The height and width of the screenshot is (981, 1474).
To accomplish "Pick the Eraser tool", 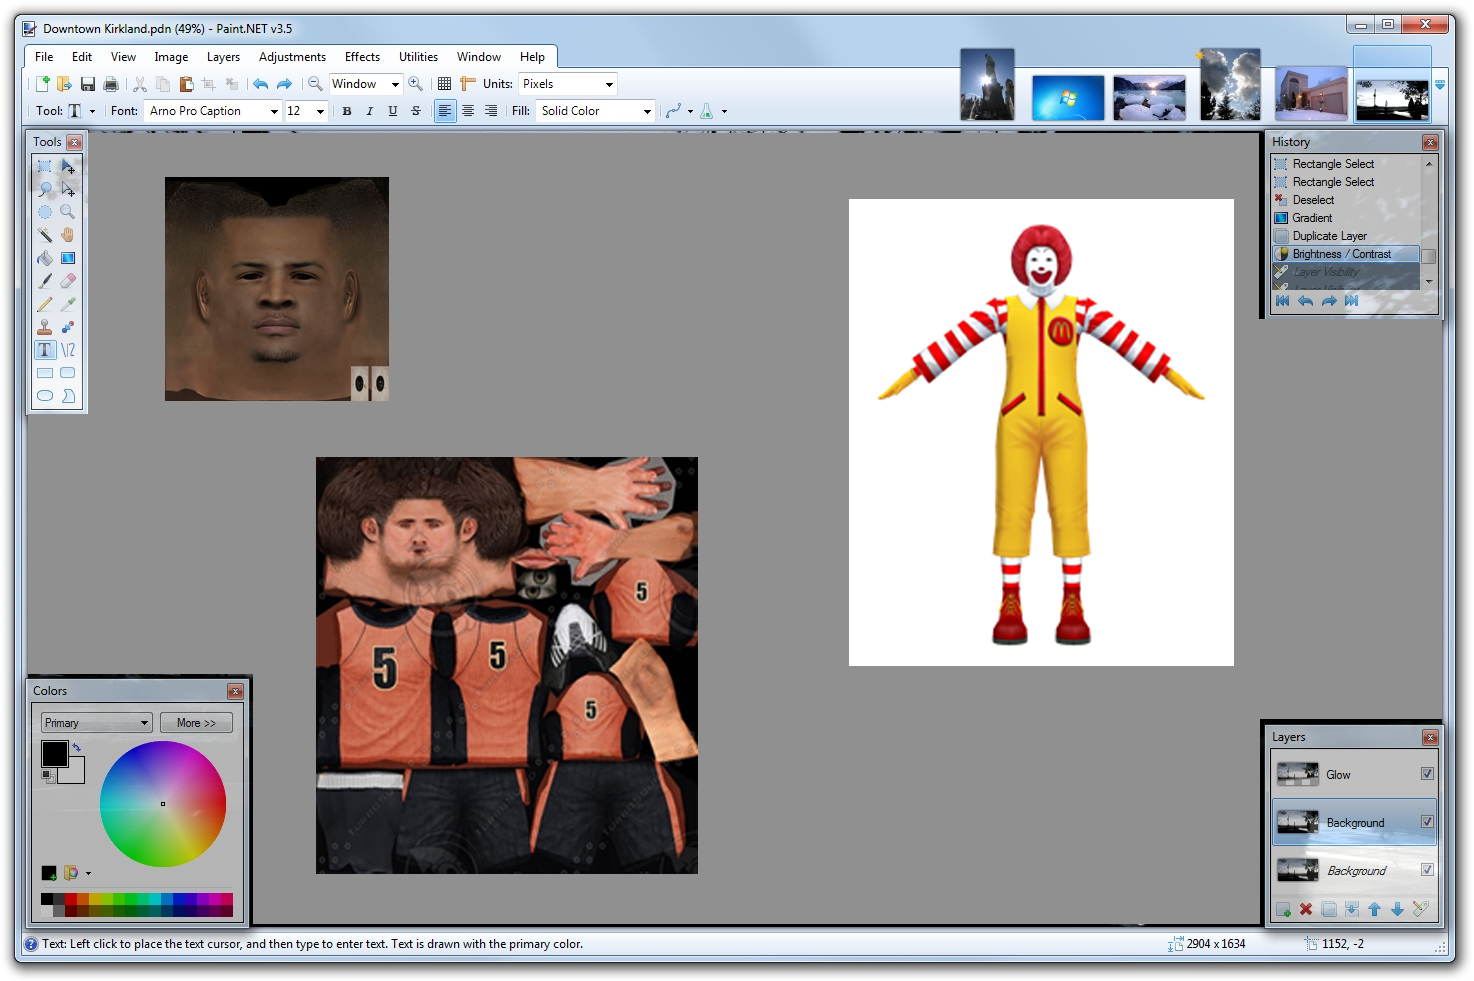I will (68, 281).
